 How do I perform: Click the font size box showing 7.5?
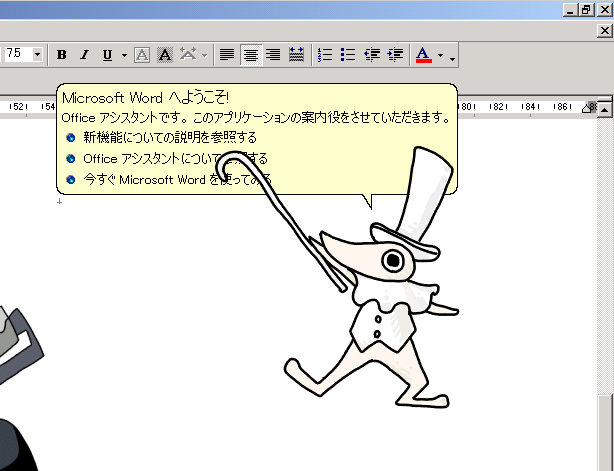click(x=18, y=54)
